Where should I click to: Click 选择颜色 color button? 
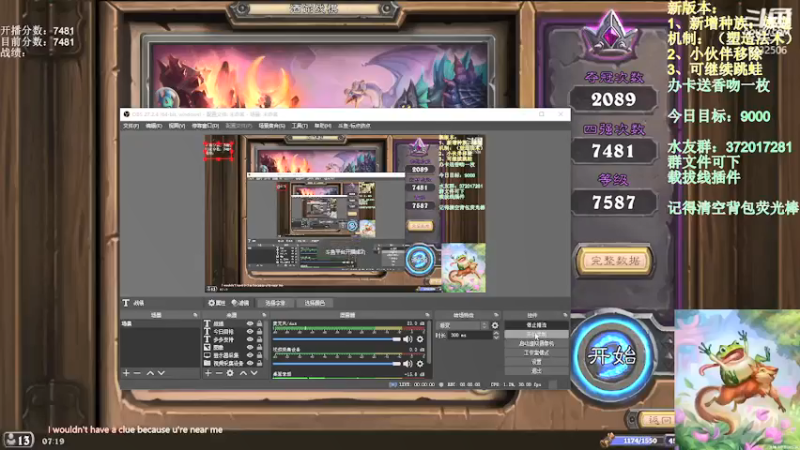pos(315,303)
